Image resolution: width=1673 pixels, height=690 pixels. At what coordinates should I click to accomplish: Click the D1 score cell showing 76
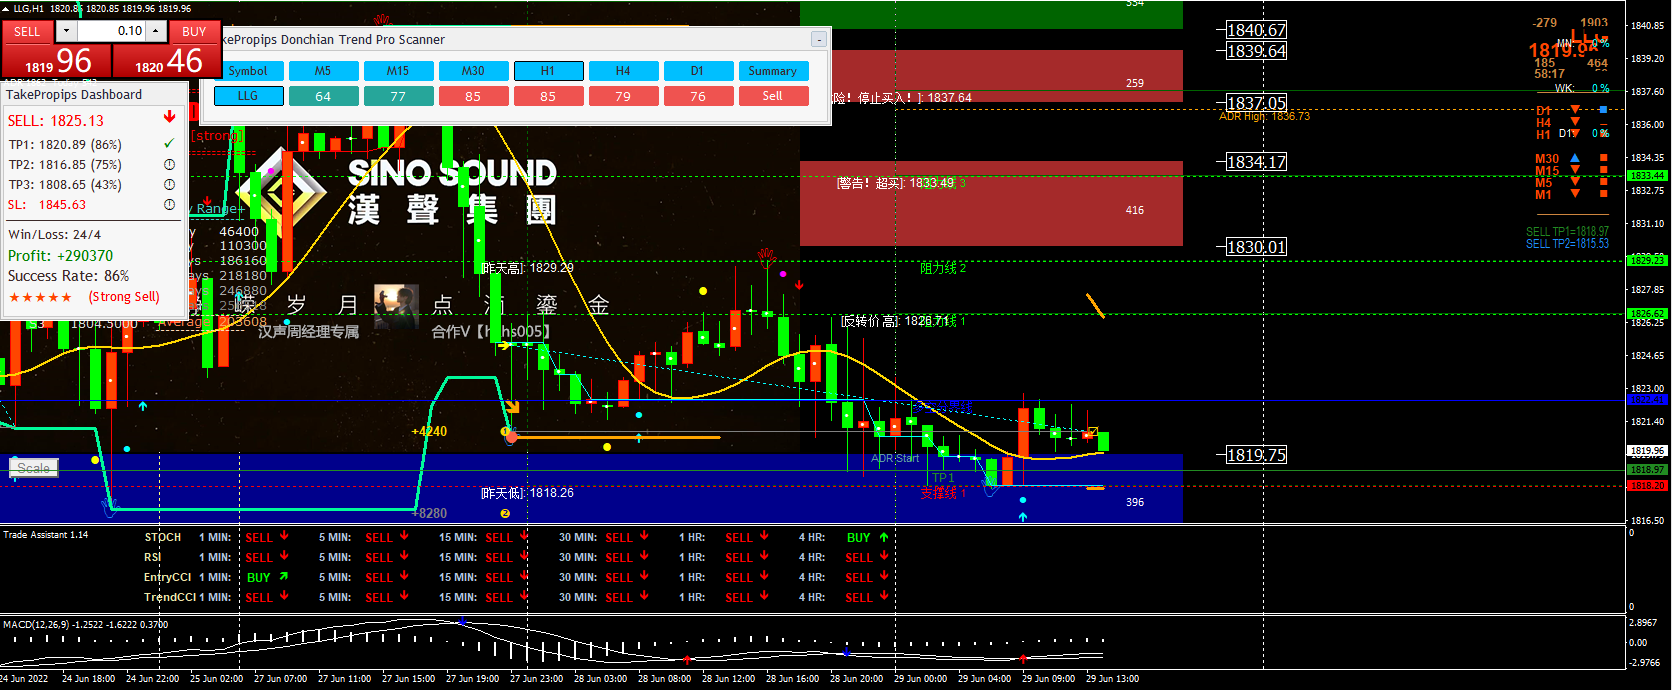click(x=698, y=96)
